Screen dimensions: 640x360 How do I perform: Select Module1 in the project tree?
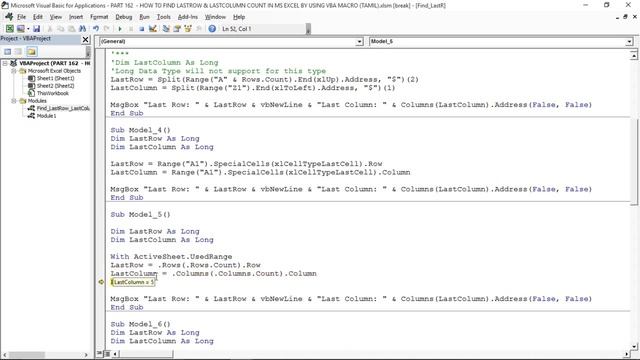[x=46, y=116]
